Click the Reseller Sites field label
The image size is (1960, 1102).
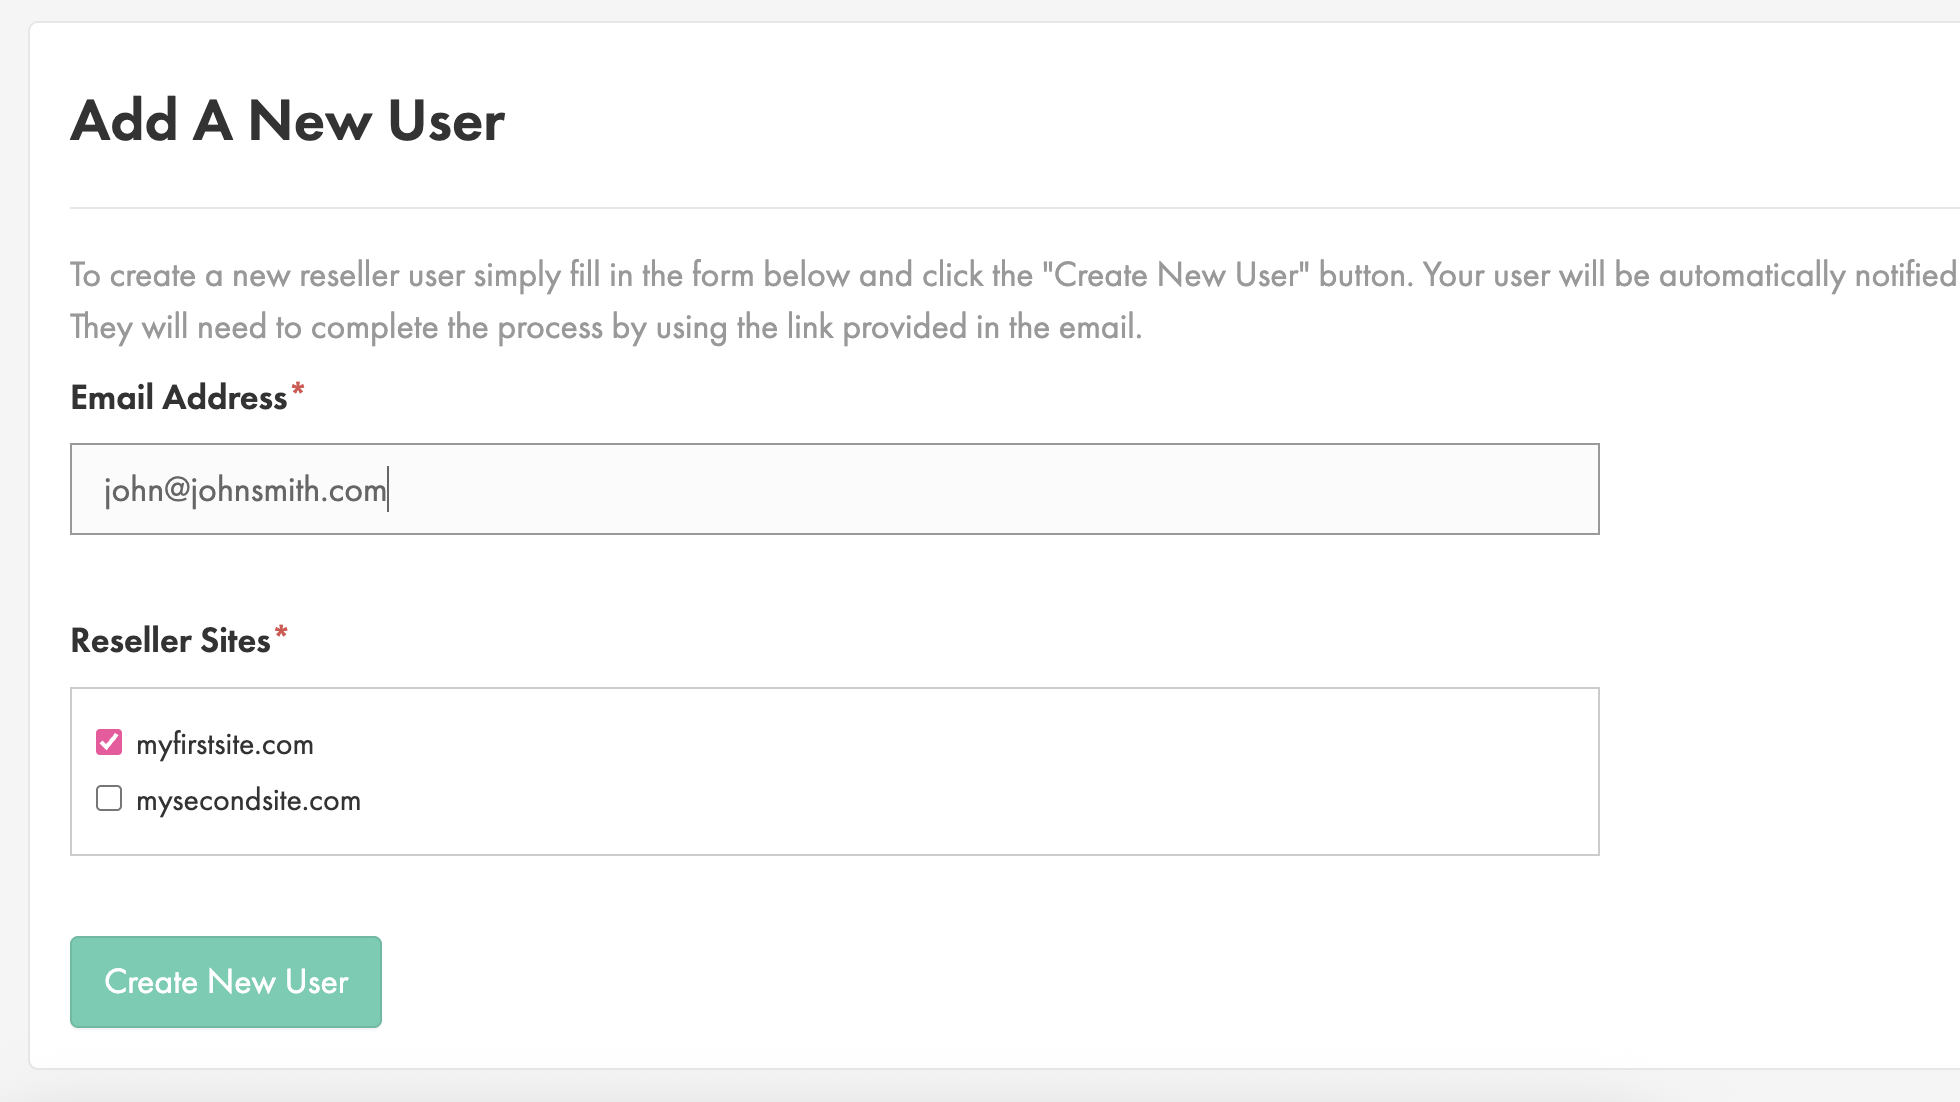point(170,641)
